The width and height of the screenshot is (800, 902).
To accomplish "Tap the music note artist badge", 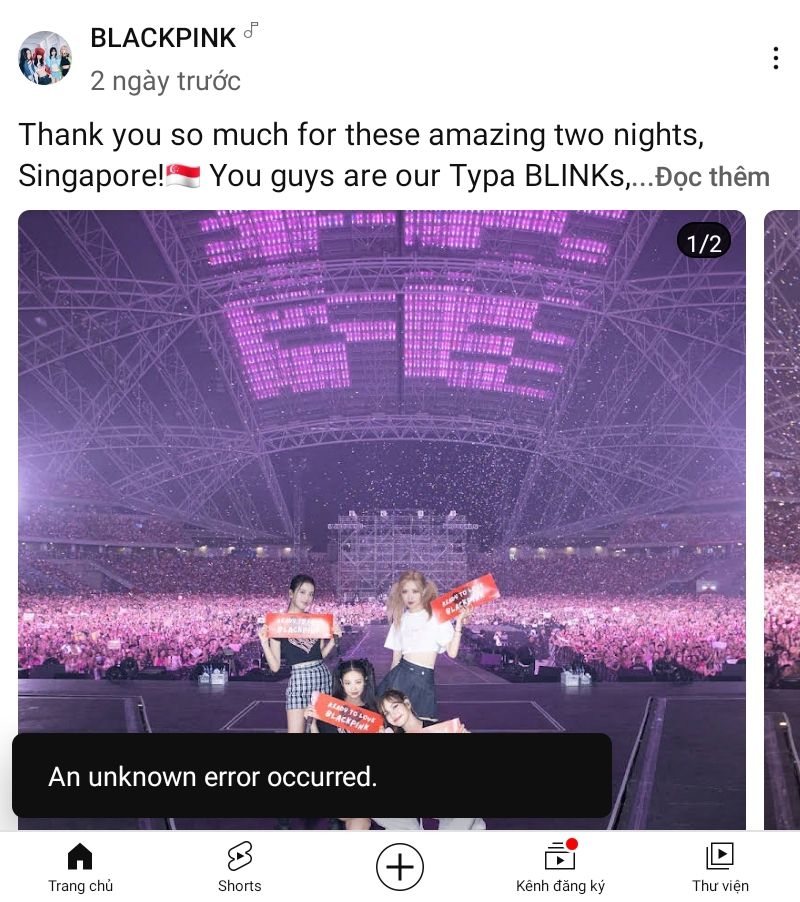I will (x=251, y=30).
